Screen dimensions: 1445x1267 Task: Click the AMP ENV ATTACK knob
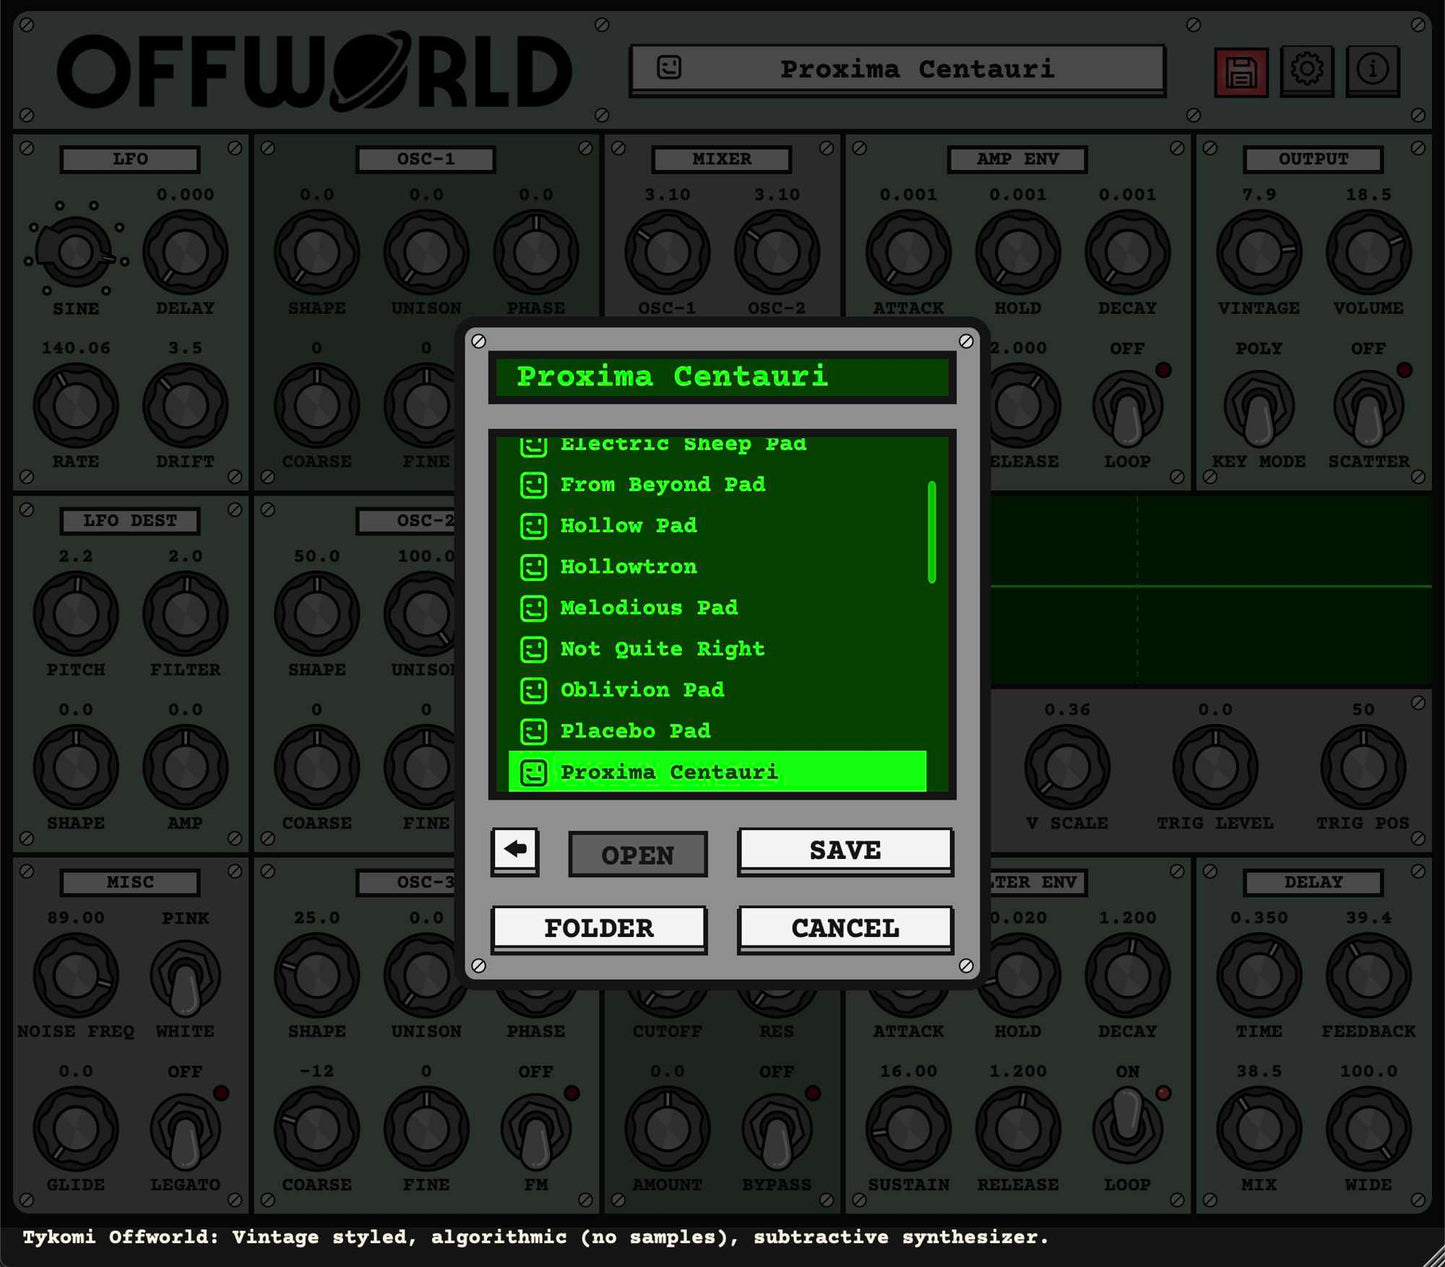tap(908, 252)
